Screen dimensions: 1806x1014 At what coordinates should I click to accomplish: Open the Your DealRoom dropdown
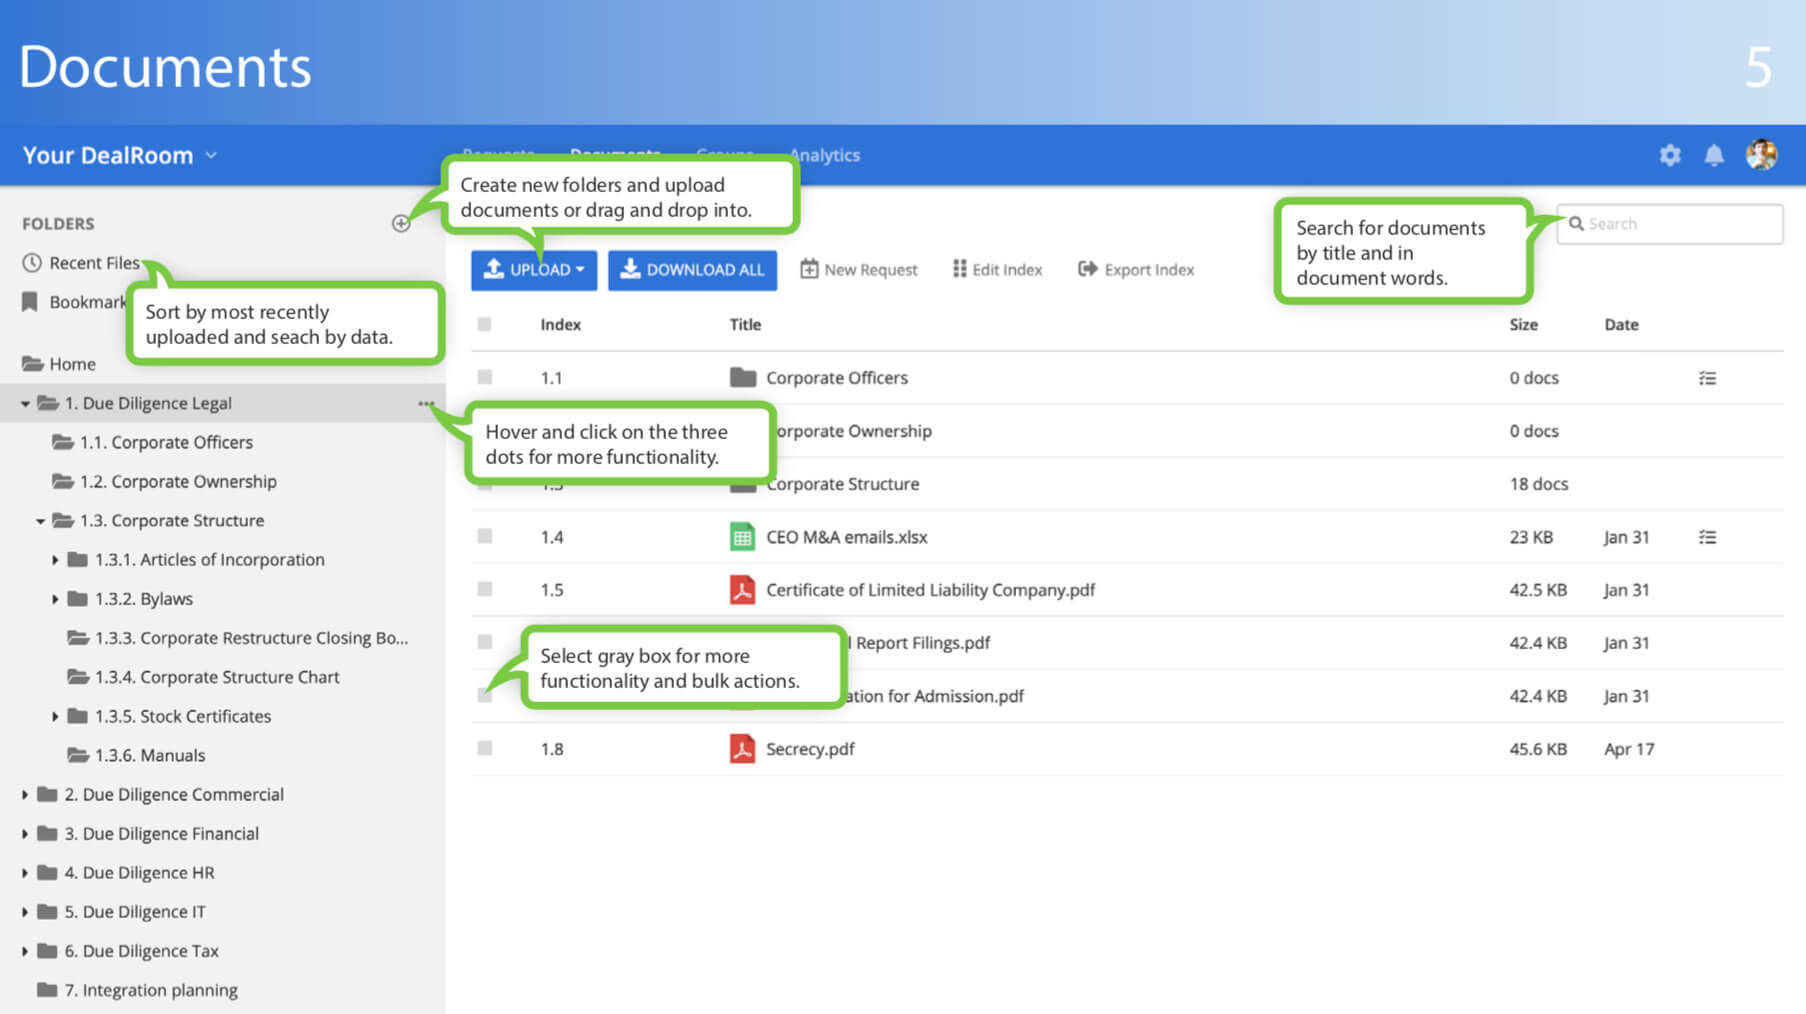[120, 155]
